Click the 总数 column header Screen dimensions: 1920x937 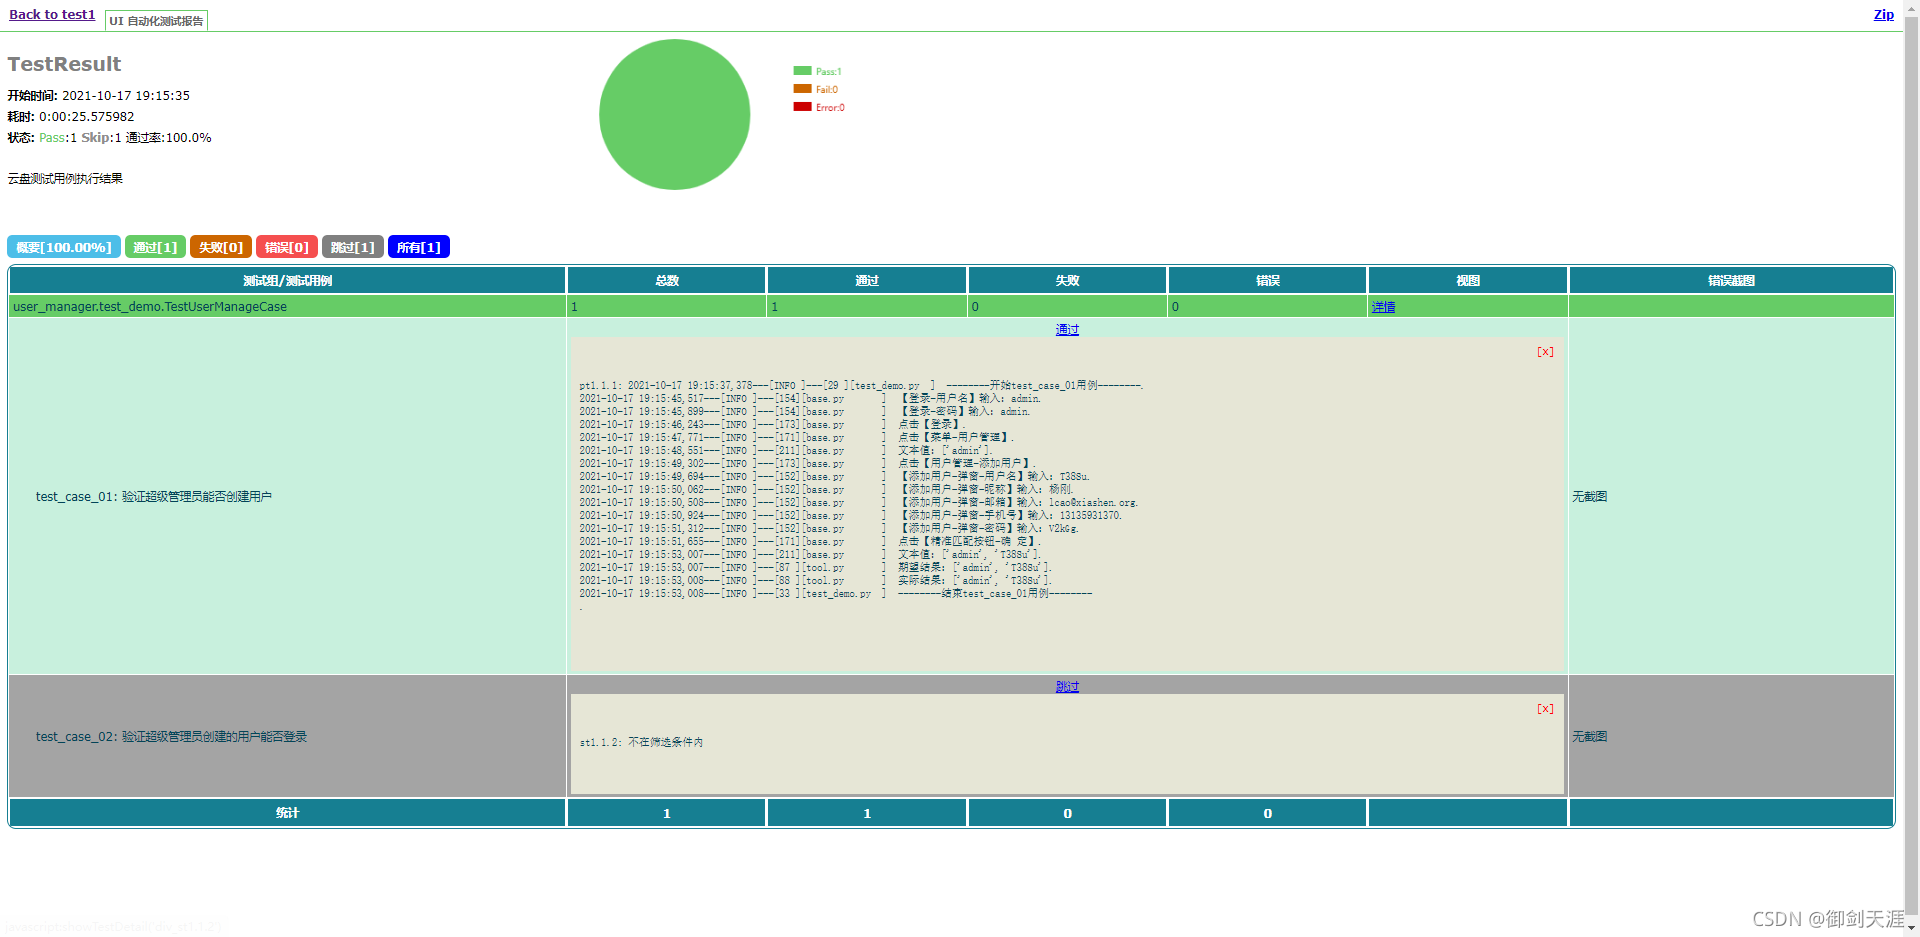coord(667,281)
